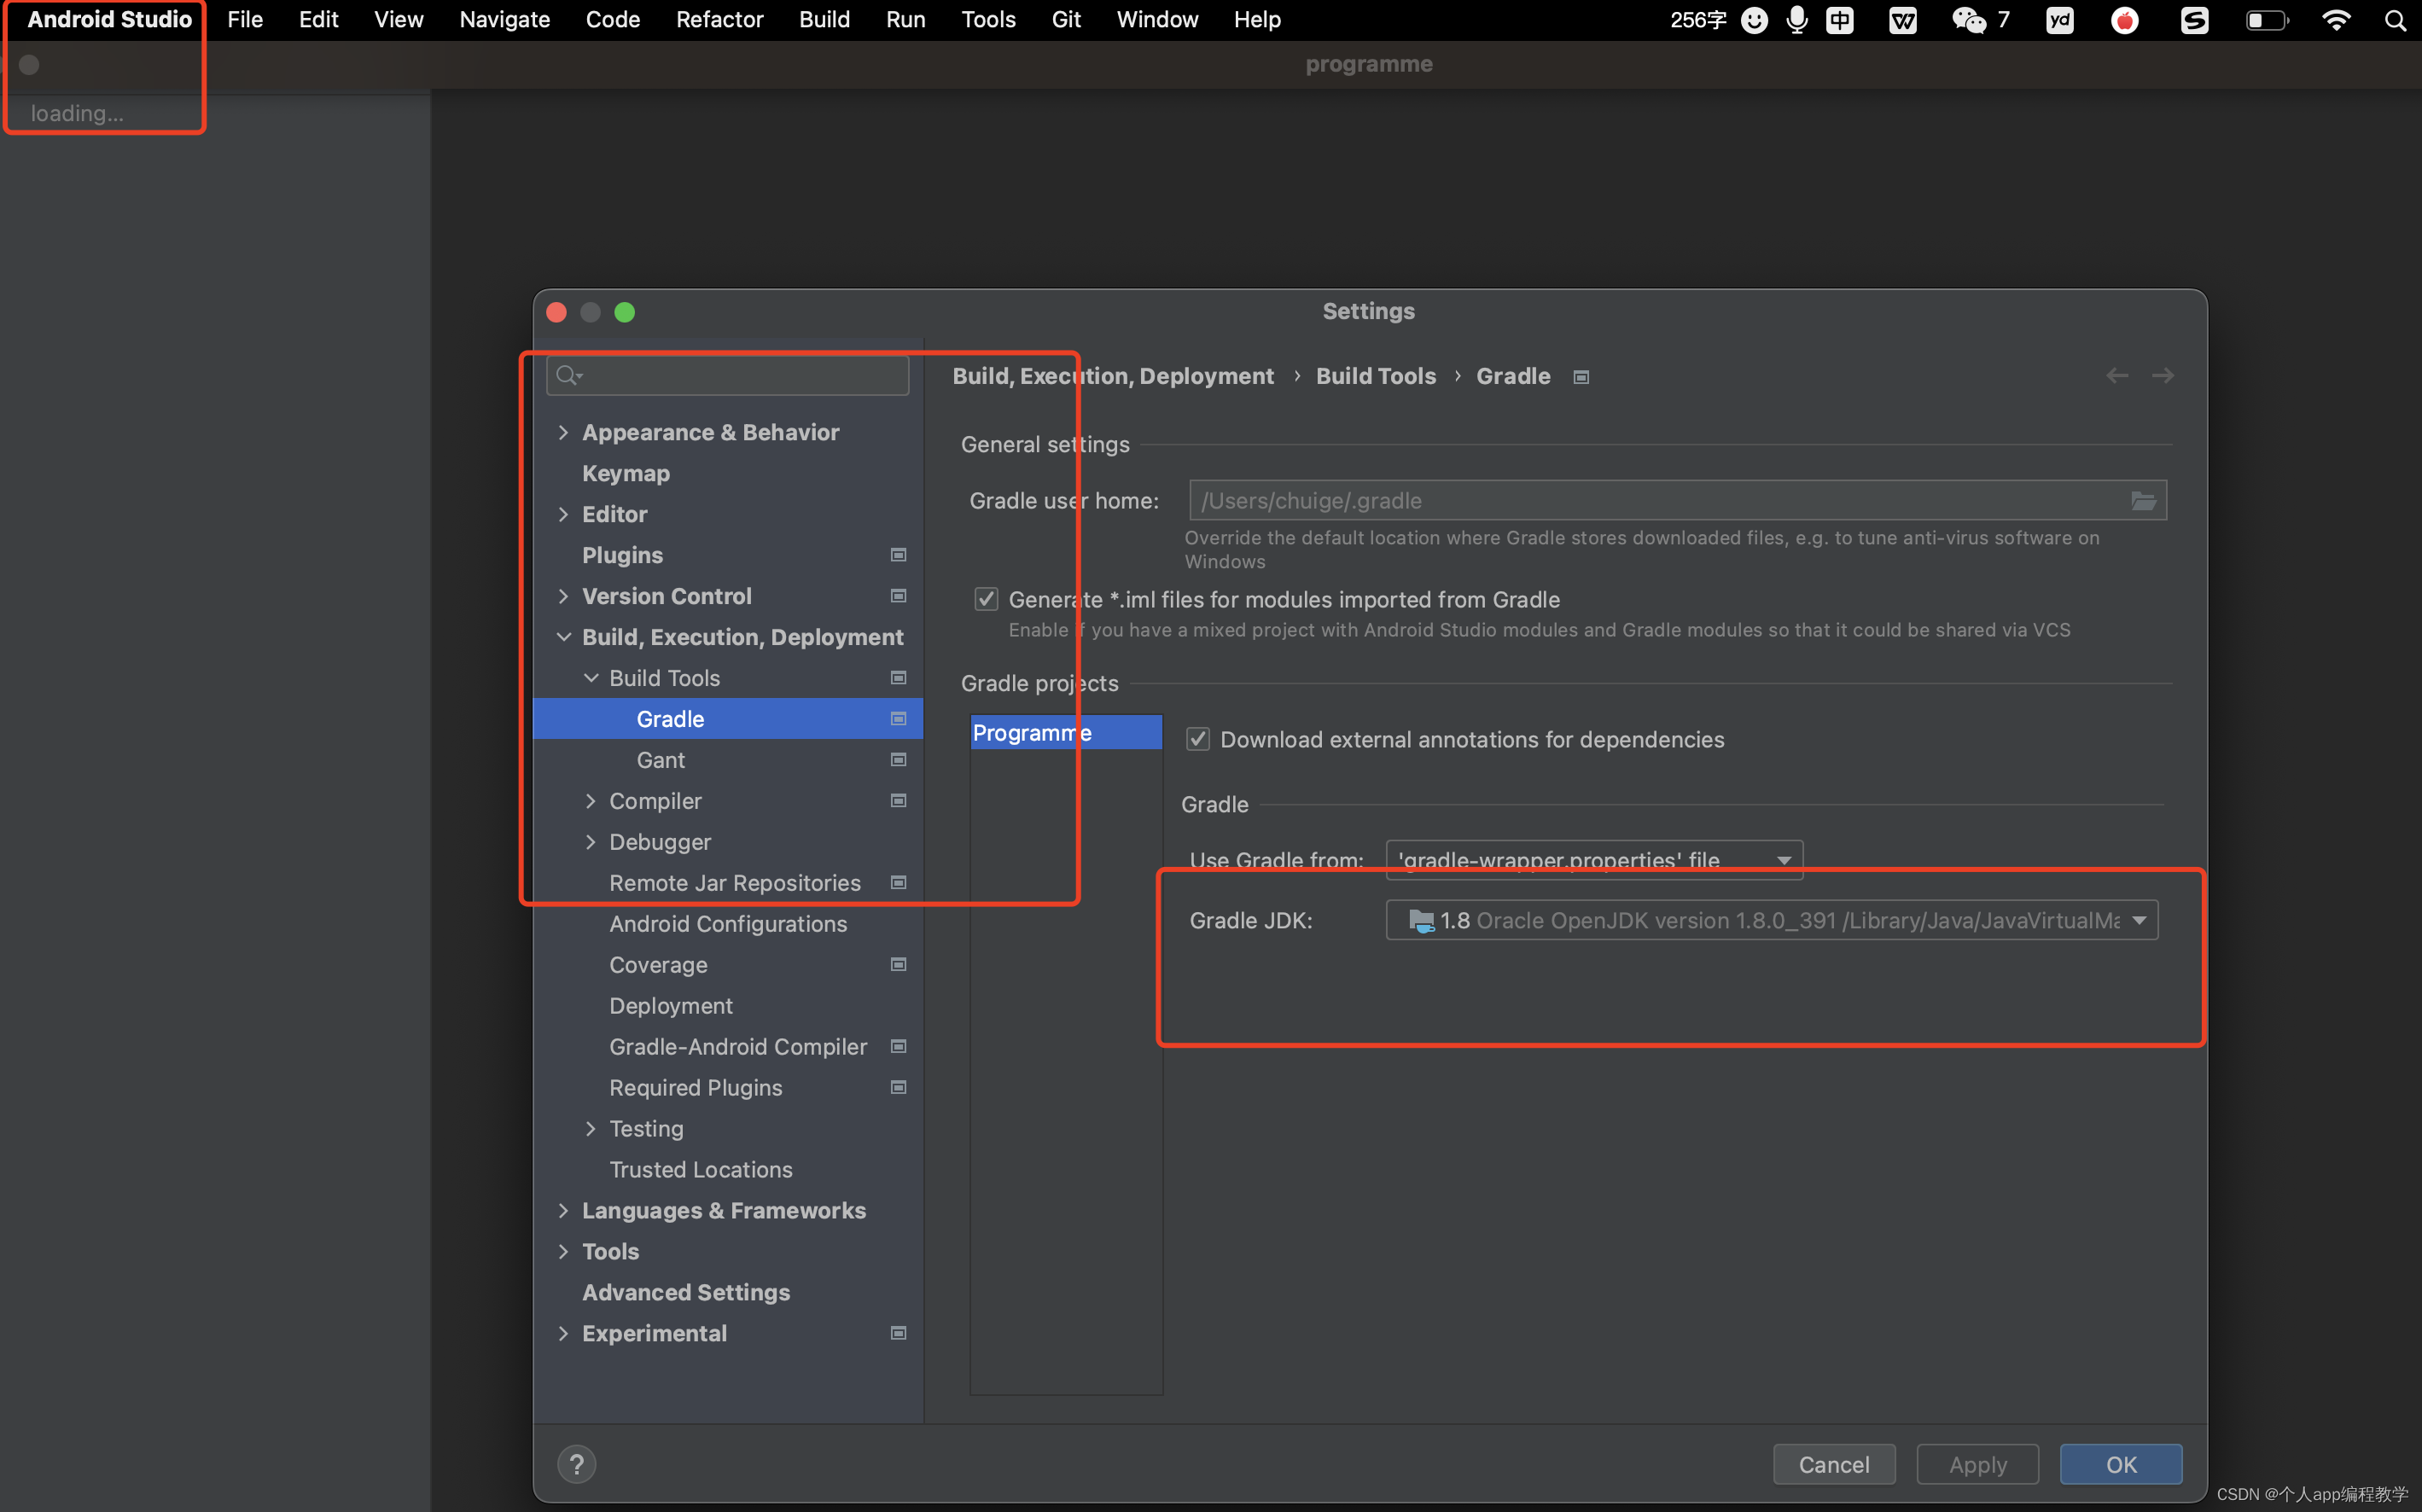Viewport: 2422px width, 1512px height.
Task: Click the Apply button
Action: click(x=1977, y=1464)
